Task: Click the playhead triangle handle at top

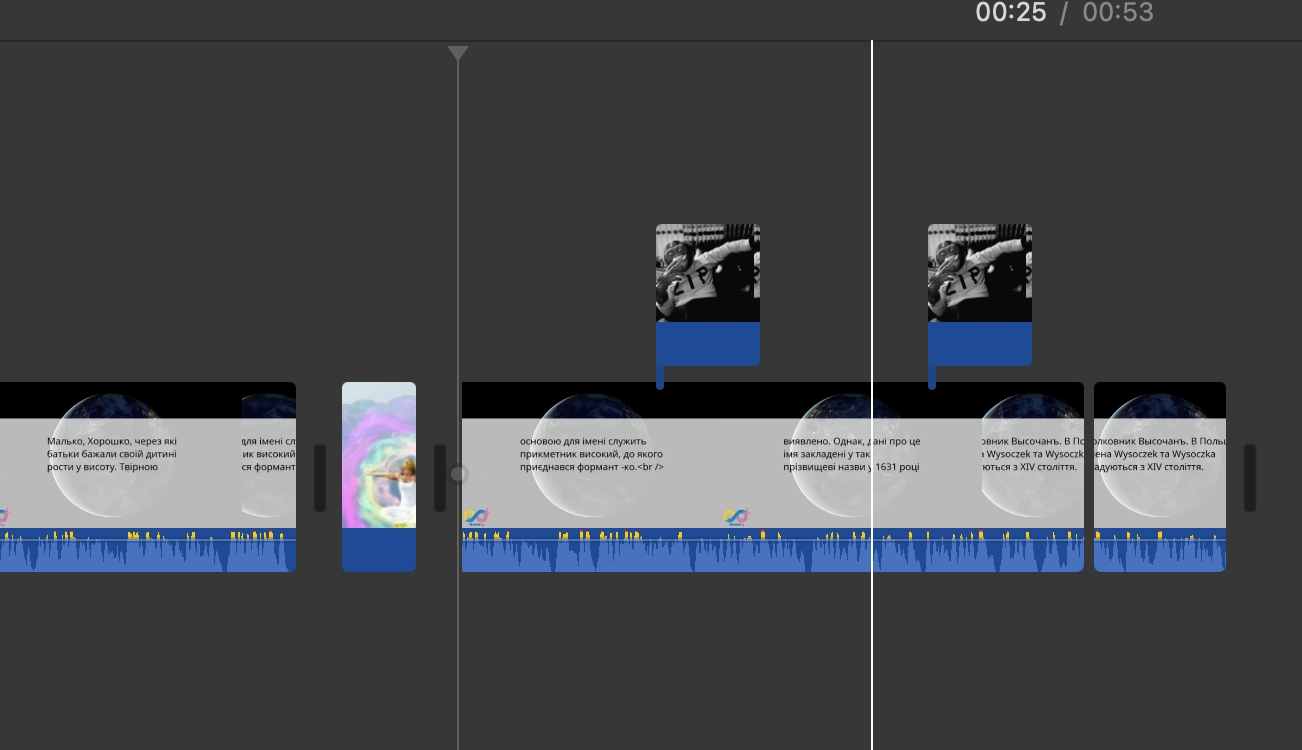Action: click(458, 53)
